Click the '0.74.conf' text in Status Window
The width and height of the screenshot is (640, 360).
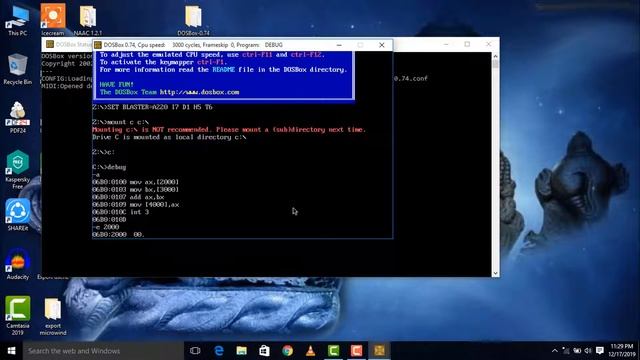coord(411,78)
